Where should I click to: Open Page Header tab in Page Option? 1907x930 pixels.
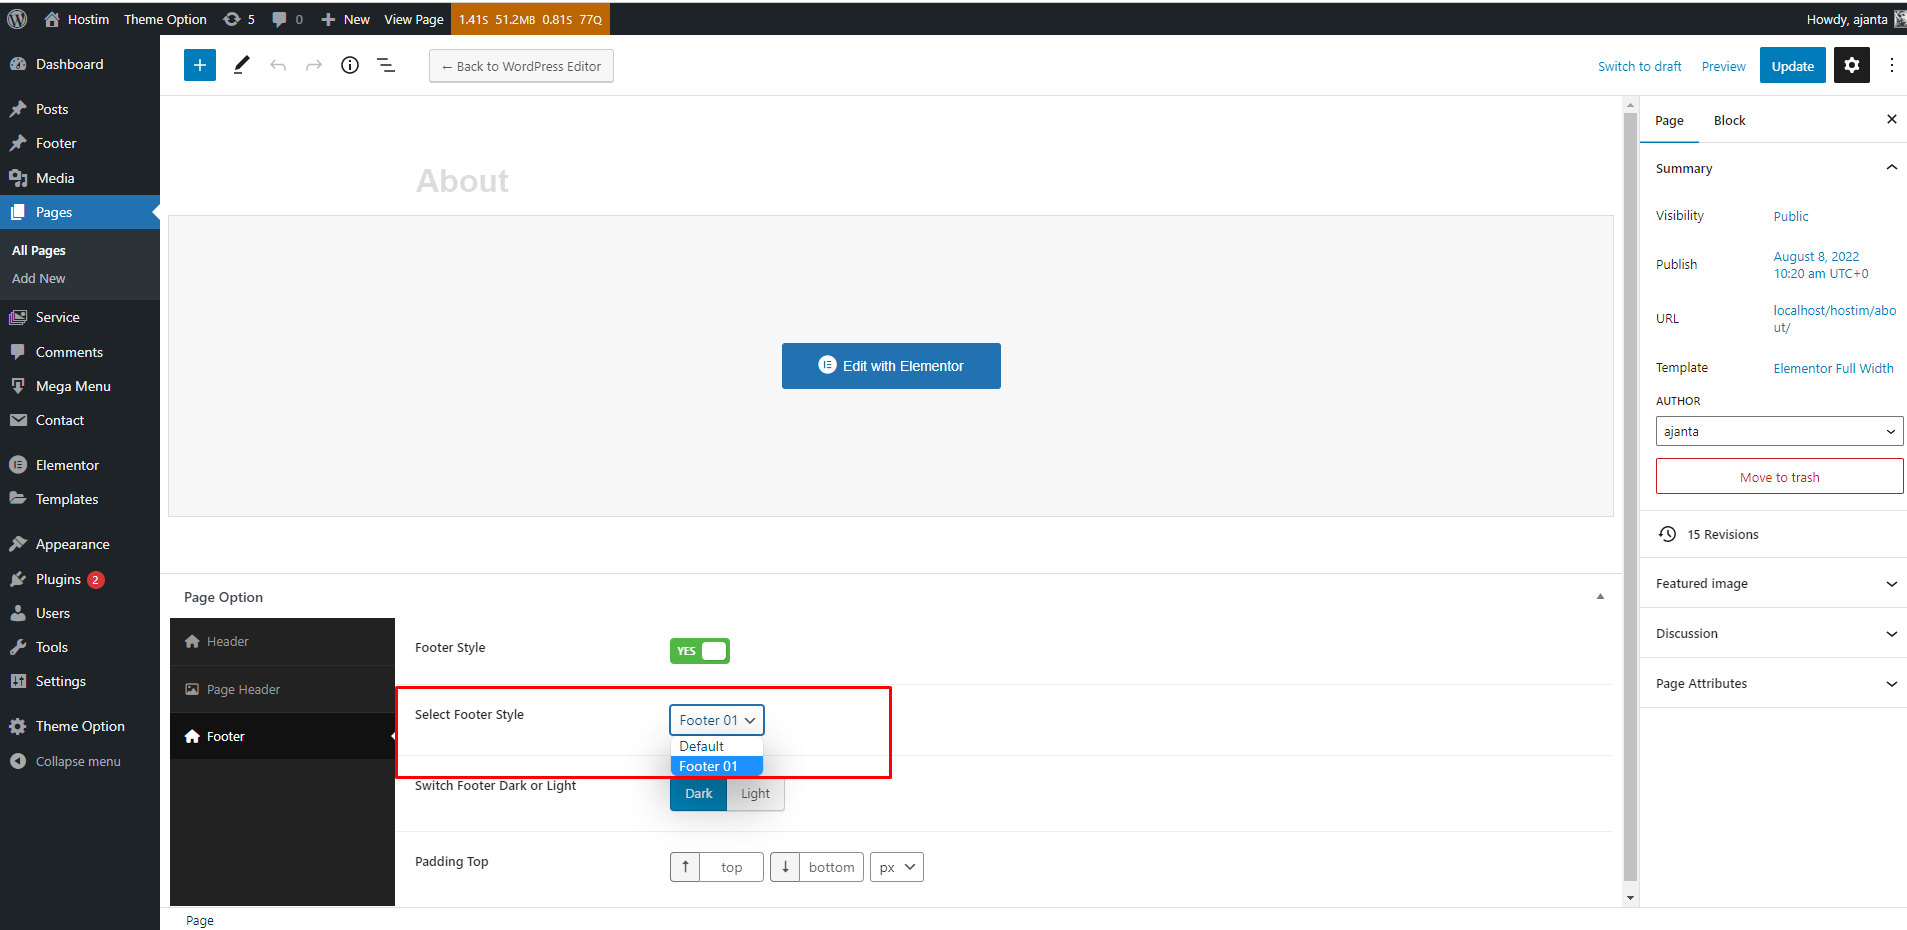[243, 689]
